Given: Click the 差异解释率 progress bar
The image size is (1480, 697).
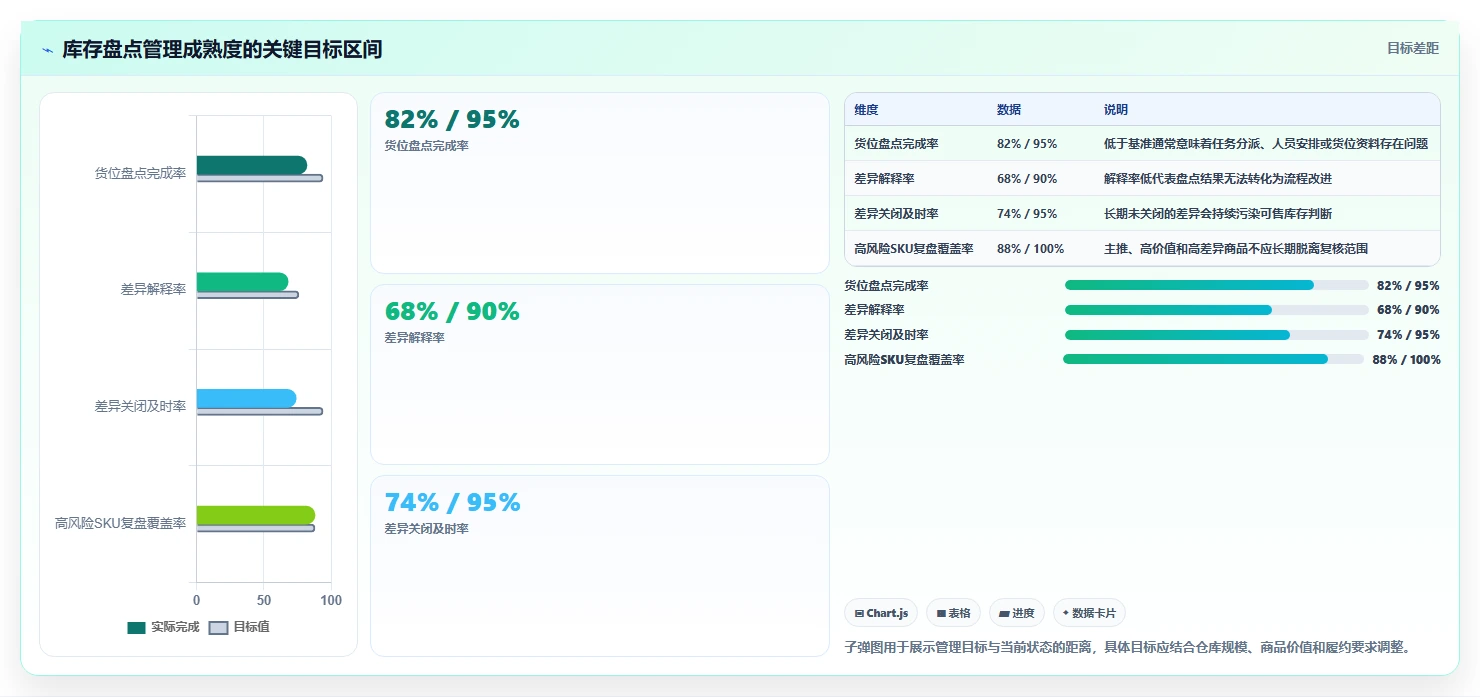Looking at the screenshot, I should tap(1216, 310).
